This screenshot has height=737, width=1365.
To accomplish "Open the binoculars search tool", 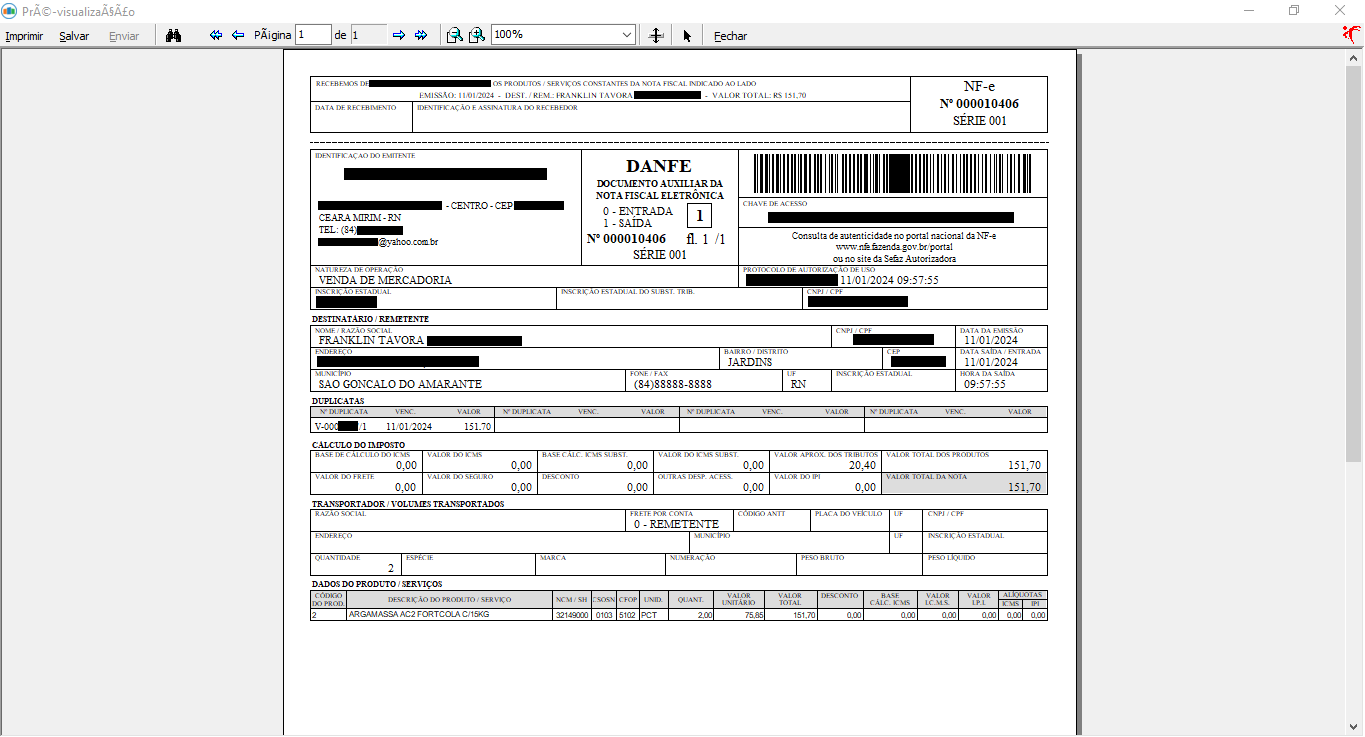I will coord(173,35).
